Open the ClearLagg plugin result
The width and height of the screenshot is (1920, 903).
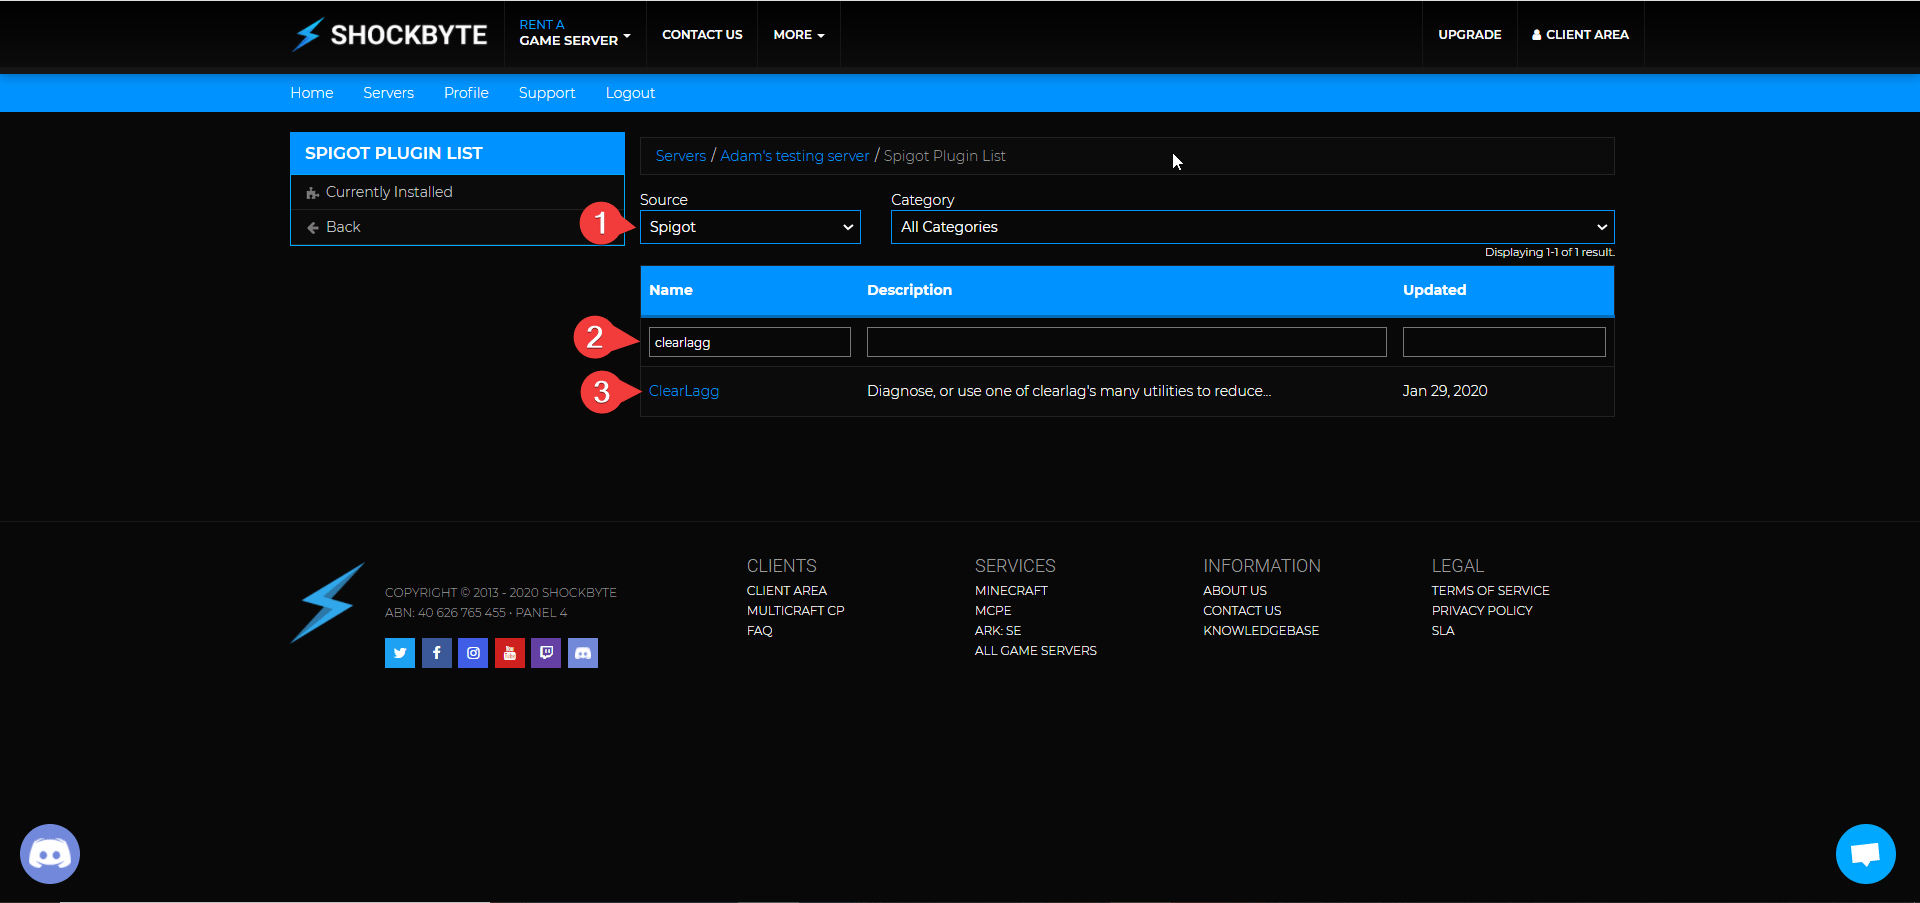click(x=684, y=391)
